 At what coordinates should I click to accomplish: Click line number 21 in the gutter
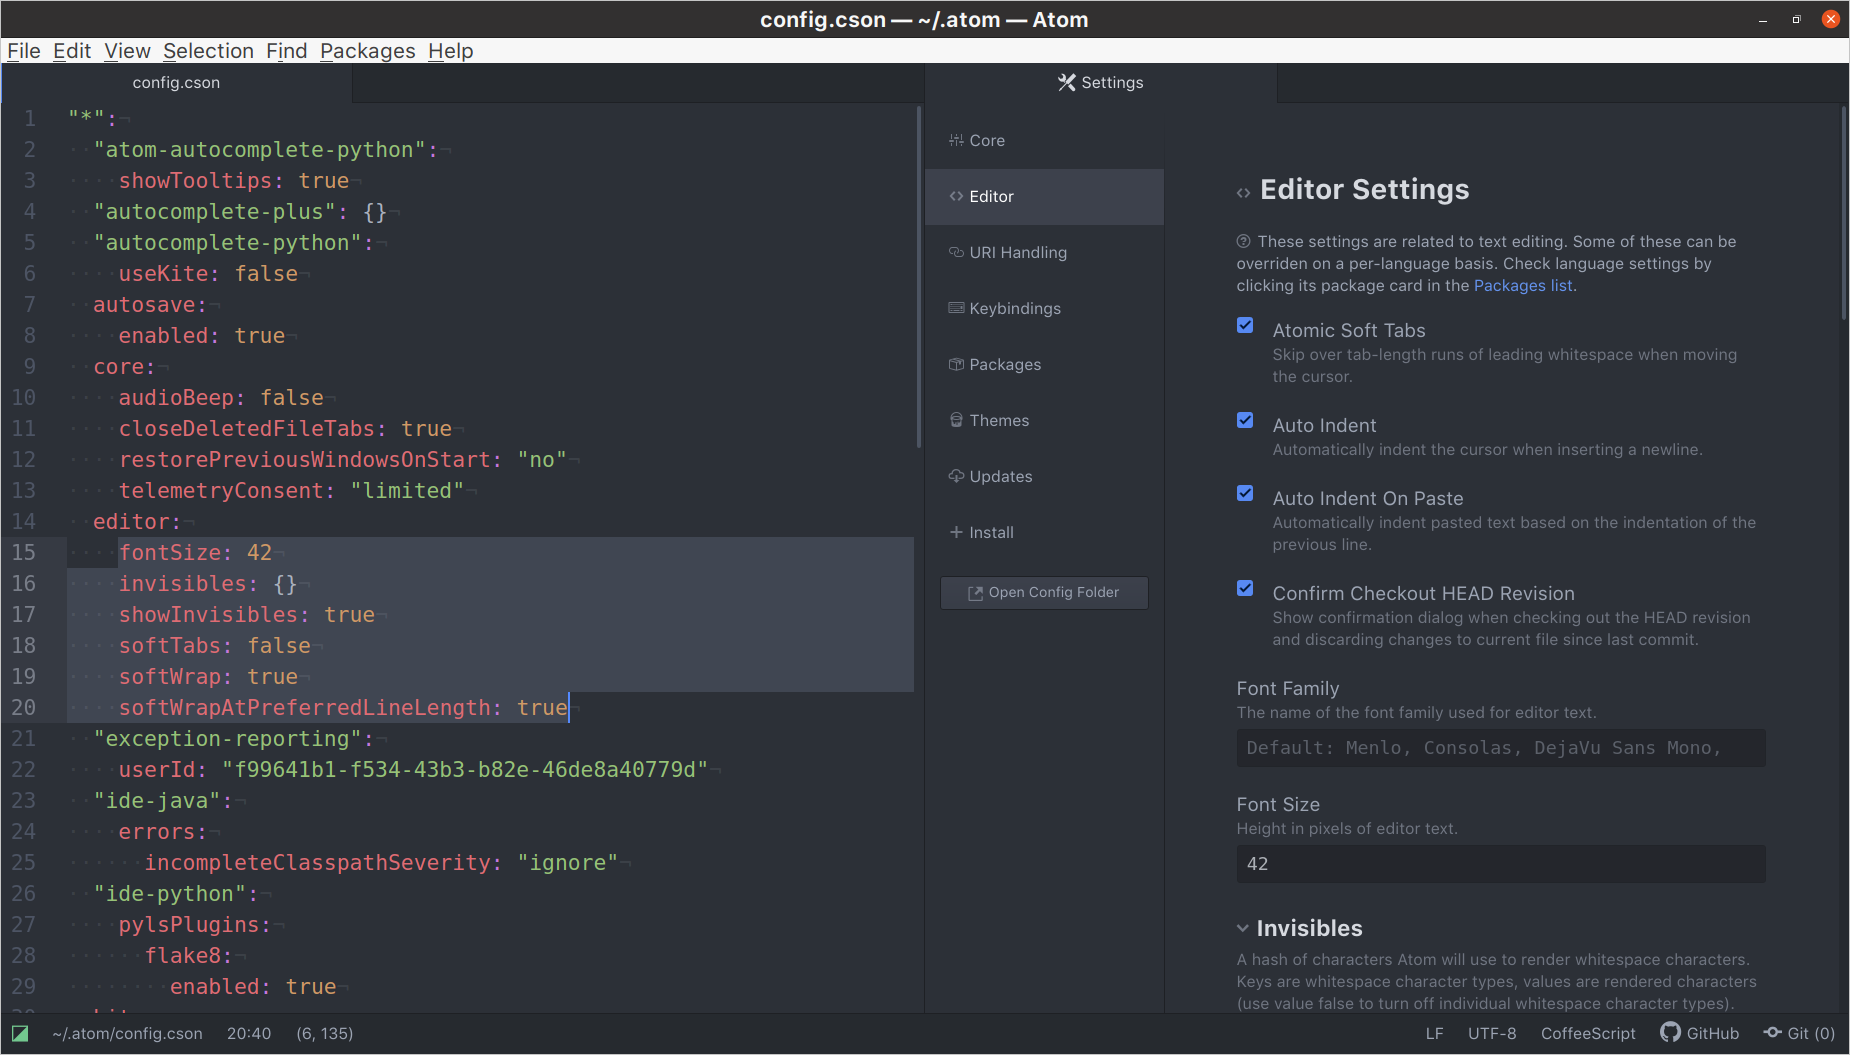tap(24, 739)
